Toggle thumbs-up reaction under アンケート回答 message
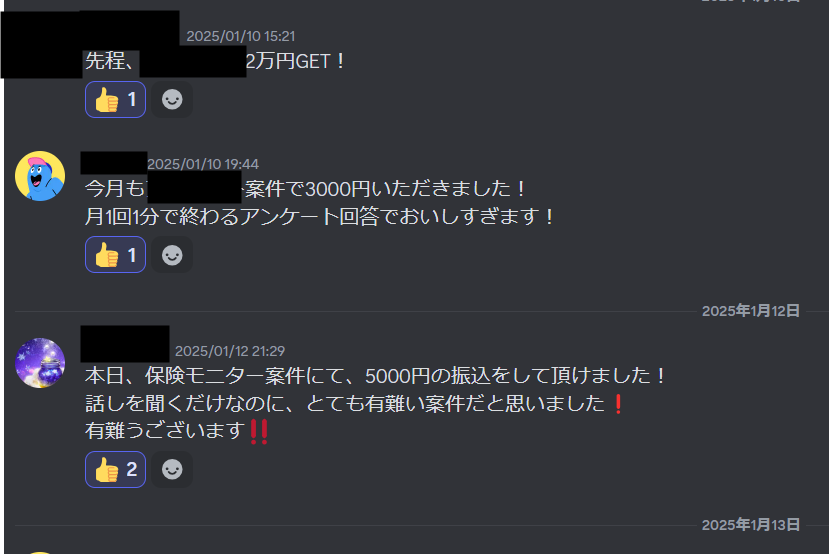 pyautogui.click(x=115, y=255)
